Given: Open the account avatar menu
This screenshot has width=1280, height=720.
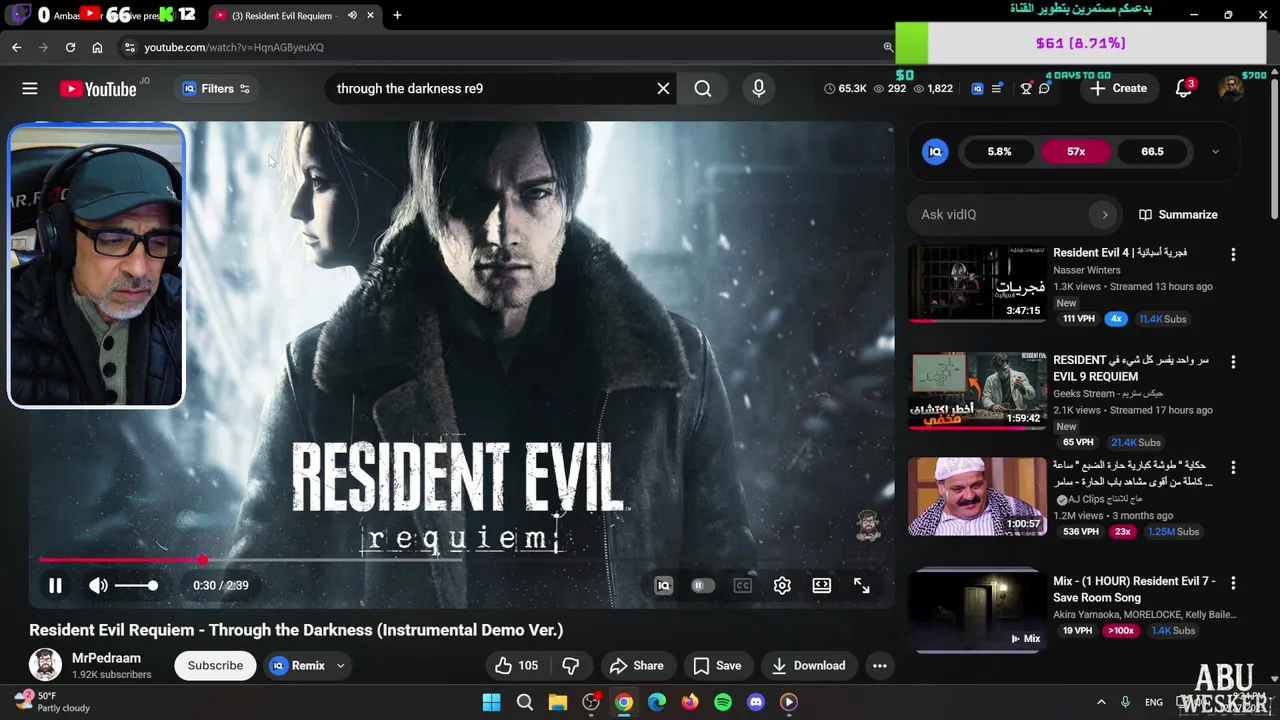Looking at the screenshot, I should click(x=1231, y=88).
